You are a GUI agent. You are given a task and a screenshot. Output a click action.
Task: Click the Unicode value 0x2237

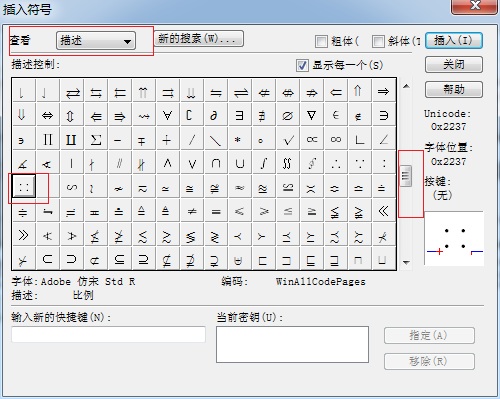[449, 127]
